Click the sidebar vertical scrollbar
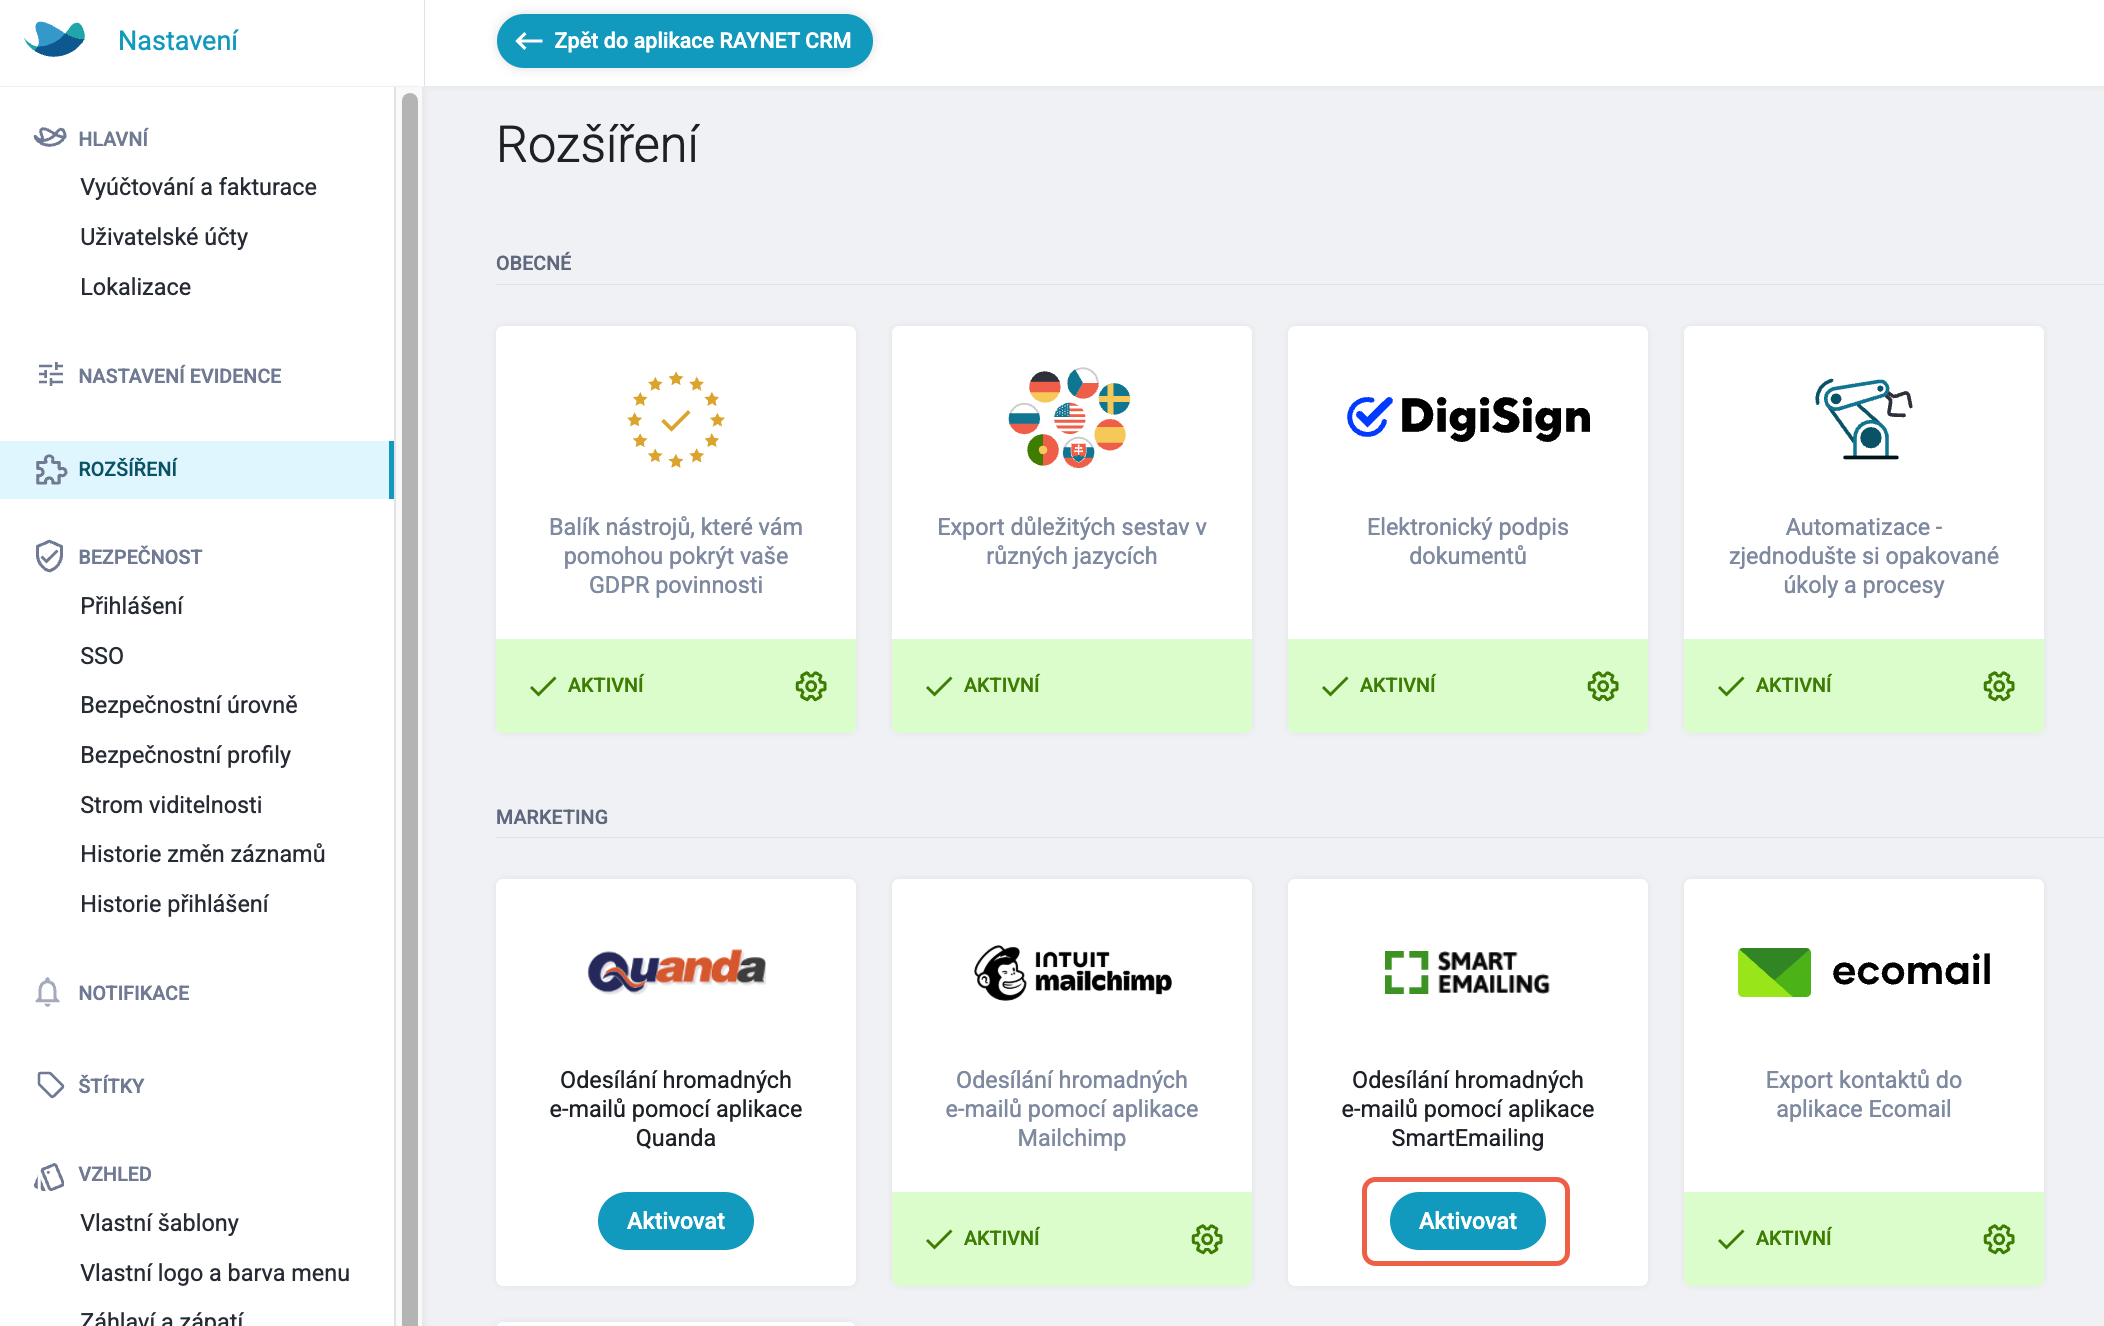 [x=409, y=710]
